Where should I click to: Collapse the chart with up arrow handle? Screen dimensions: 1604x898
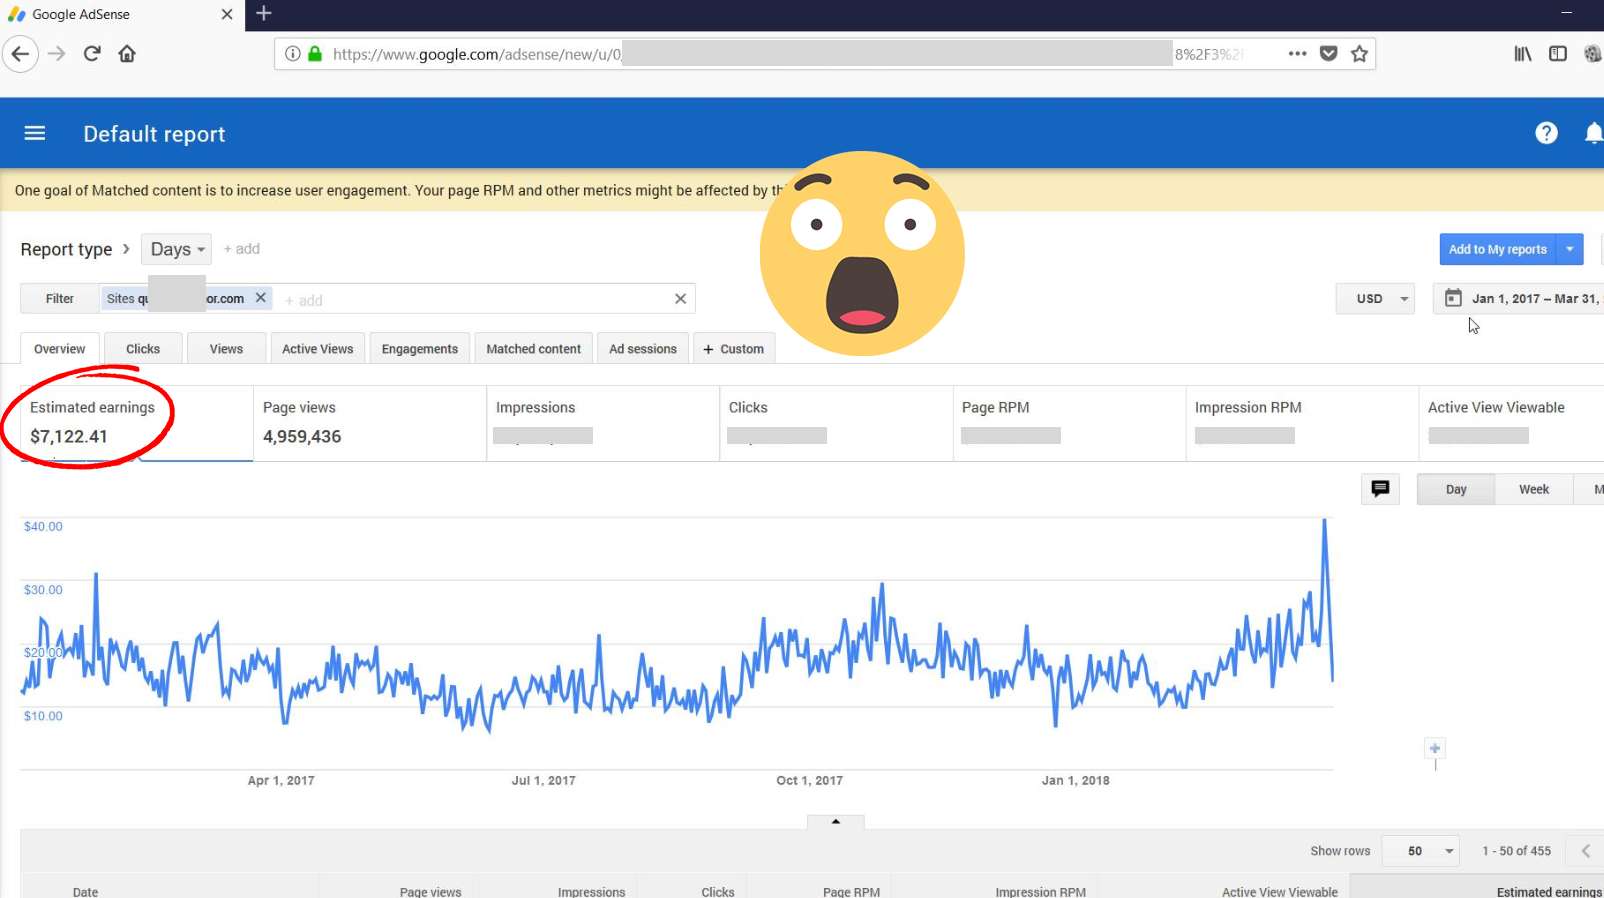tap(836, 821)
